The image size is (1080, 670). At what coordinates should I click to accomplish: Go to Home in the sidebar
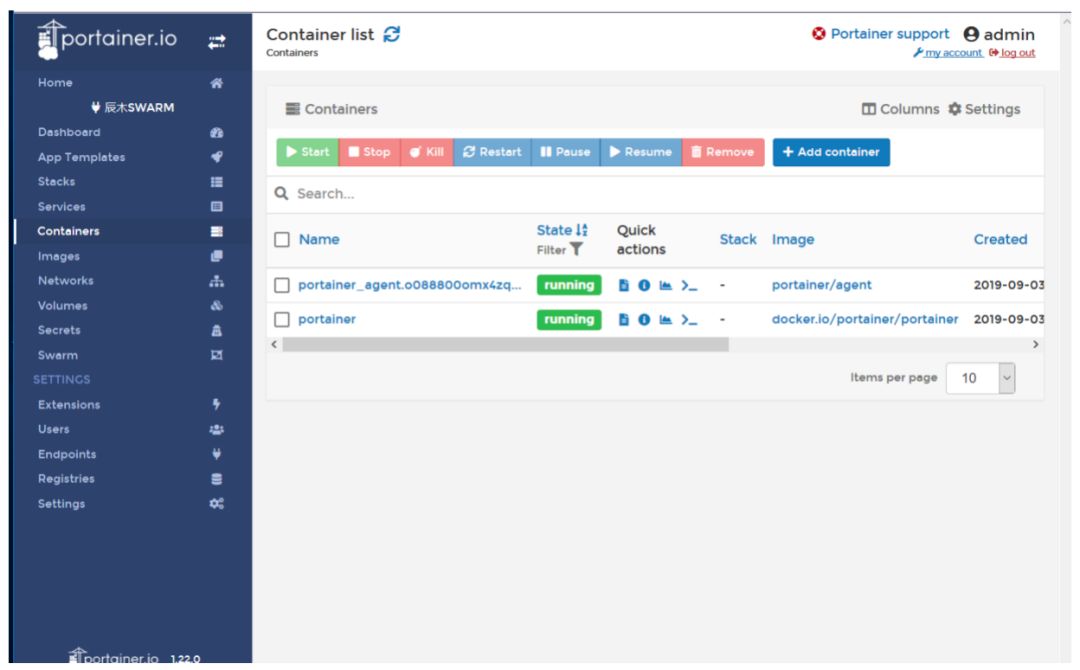pyautogui.click(x=55, y=83)
